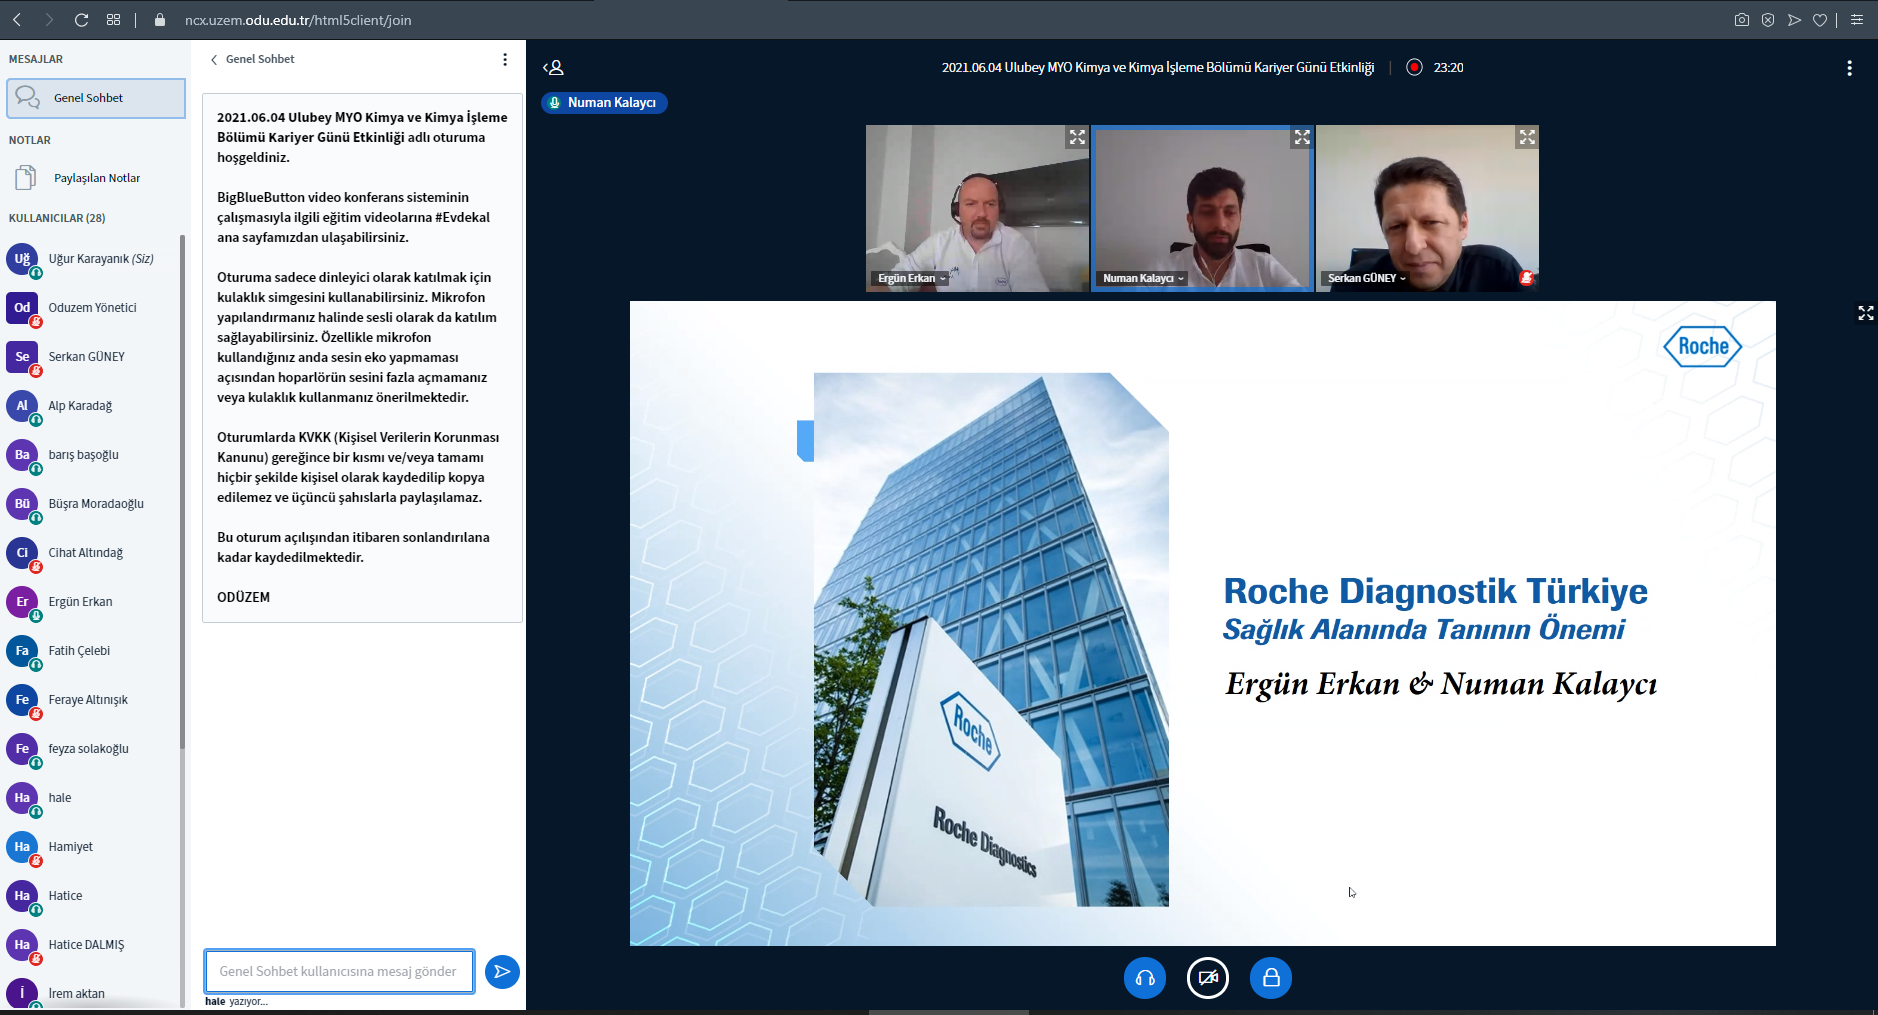The height and width of the screenshot is (1015, 1878).
Task: Select user Hamiyet
Action: [x=92, y=847]
